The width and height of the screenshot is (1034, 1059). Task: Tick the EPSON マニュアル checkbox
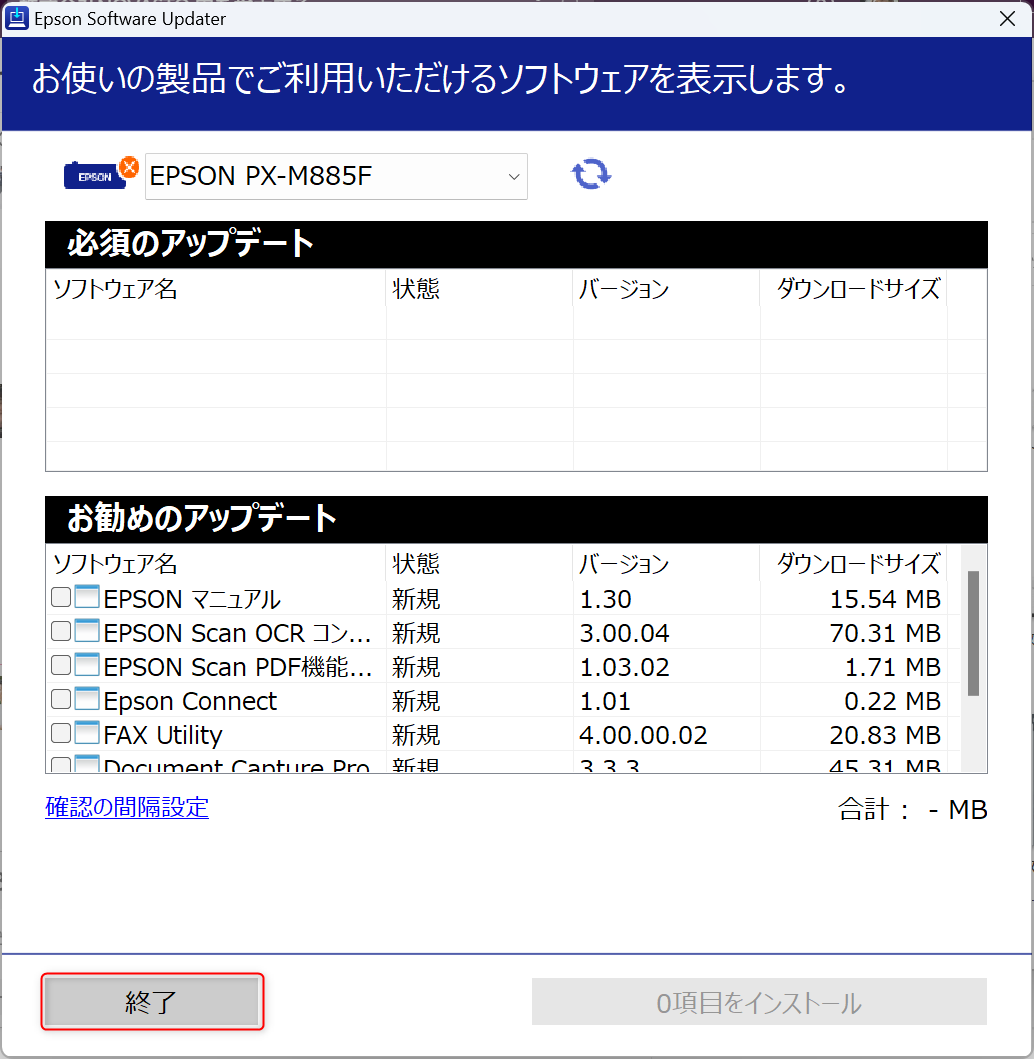coord(61,597)
